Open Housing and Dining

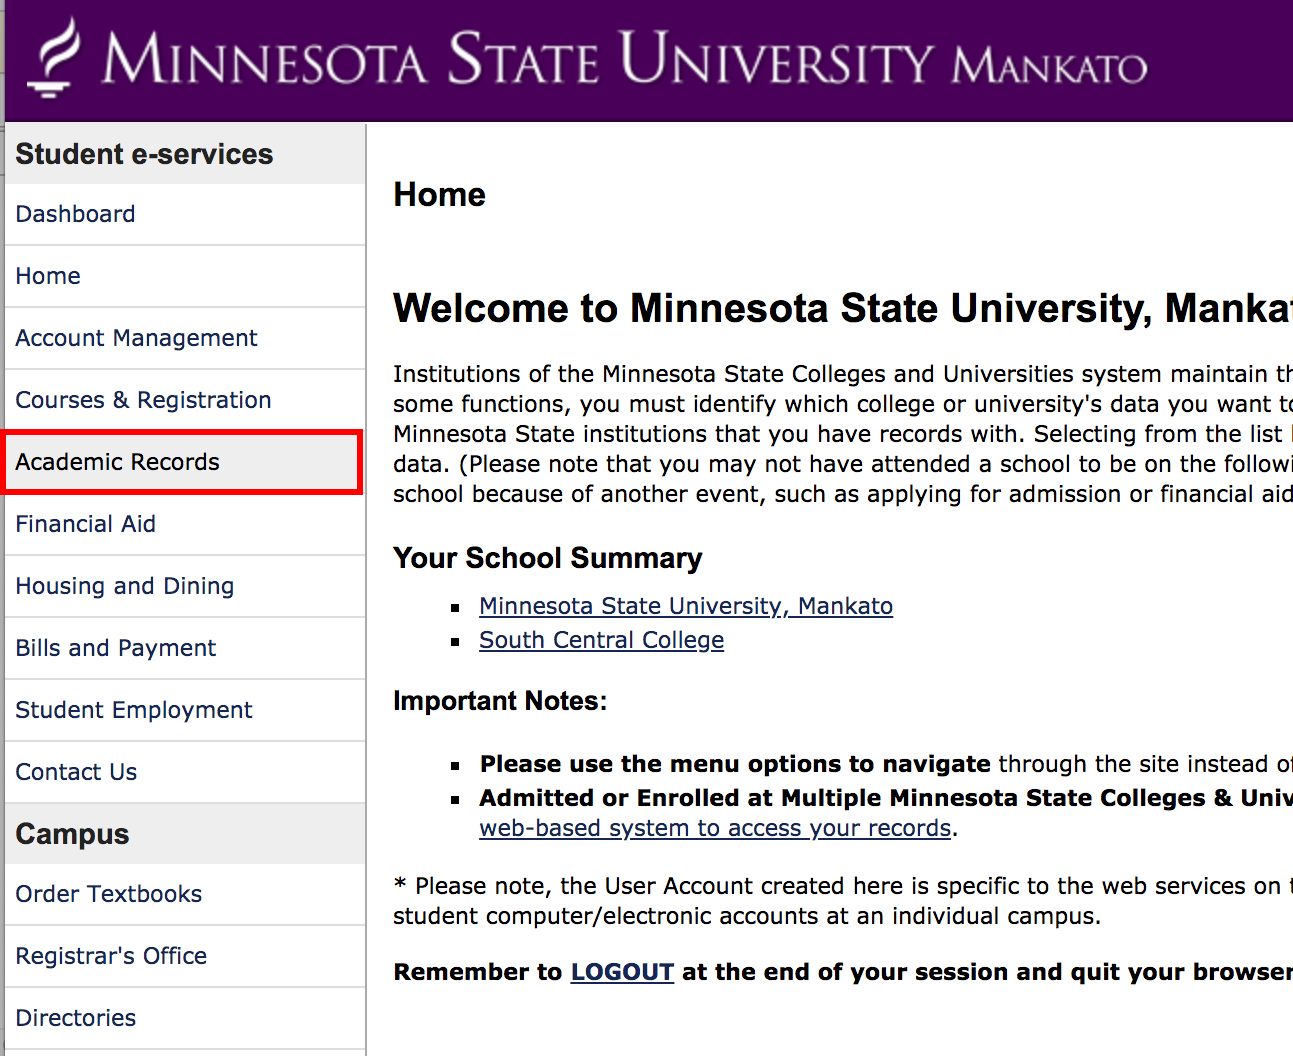[x=124, y=586]
